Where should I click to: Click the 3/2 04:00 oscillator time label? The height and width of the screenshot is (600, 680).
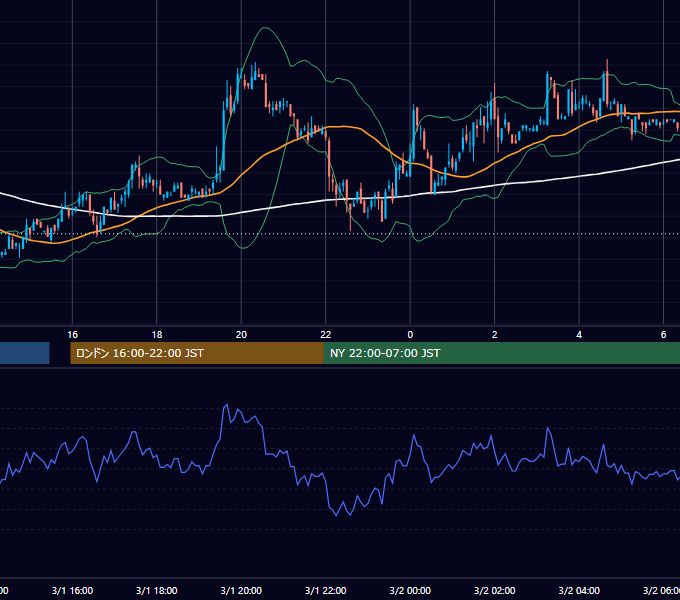pos(579,590)
